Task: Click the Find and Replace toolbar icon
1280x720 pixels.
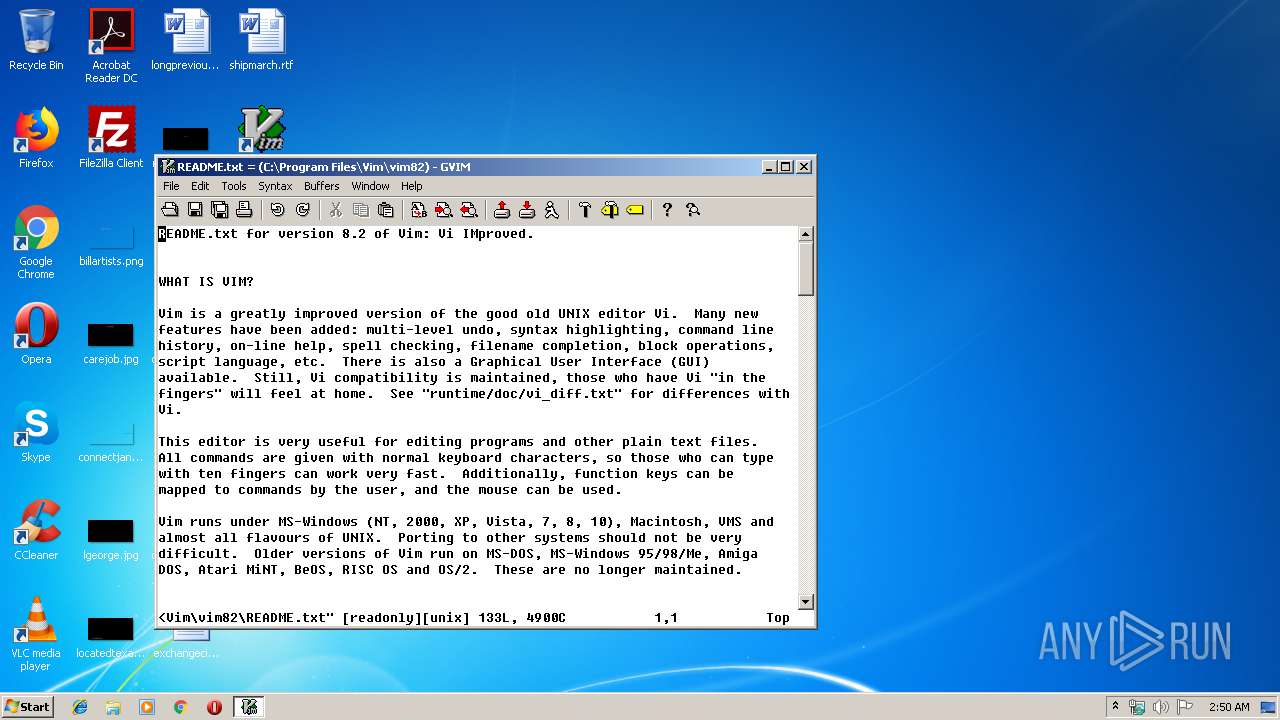Action: pos(418,210)
